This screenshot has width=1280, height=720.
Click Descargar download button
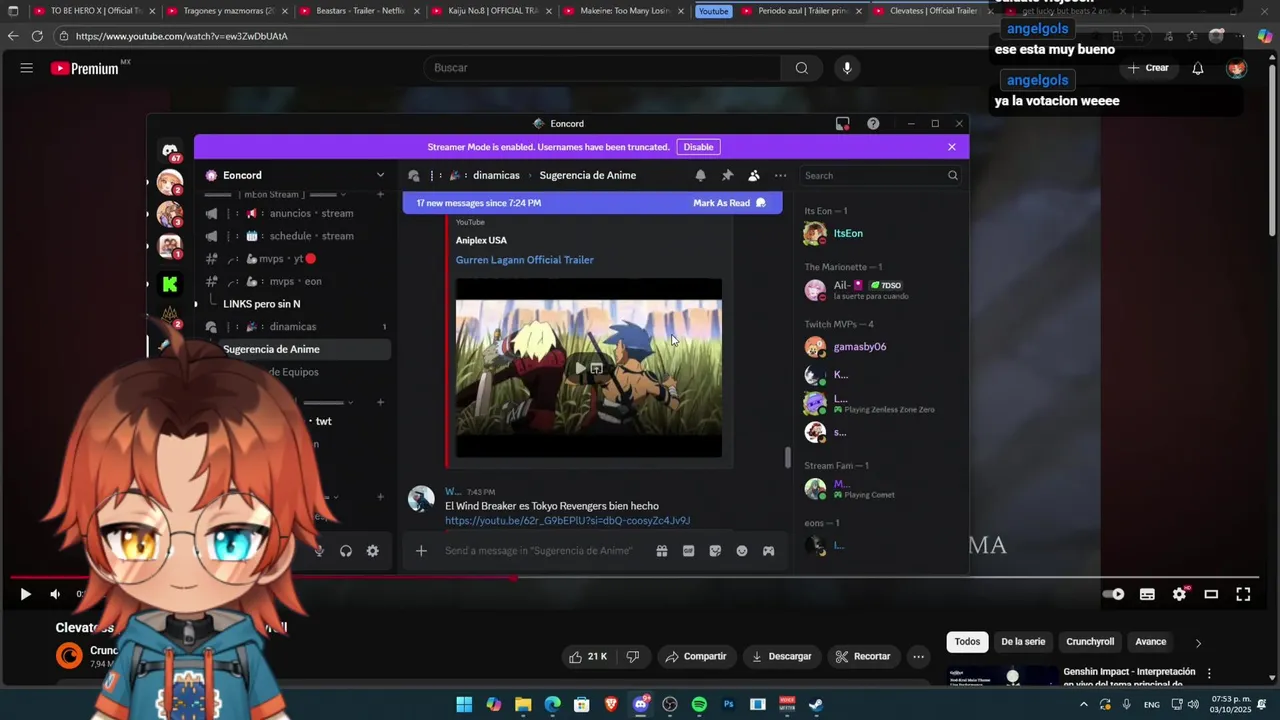(781, 656)
